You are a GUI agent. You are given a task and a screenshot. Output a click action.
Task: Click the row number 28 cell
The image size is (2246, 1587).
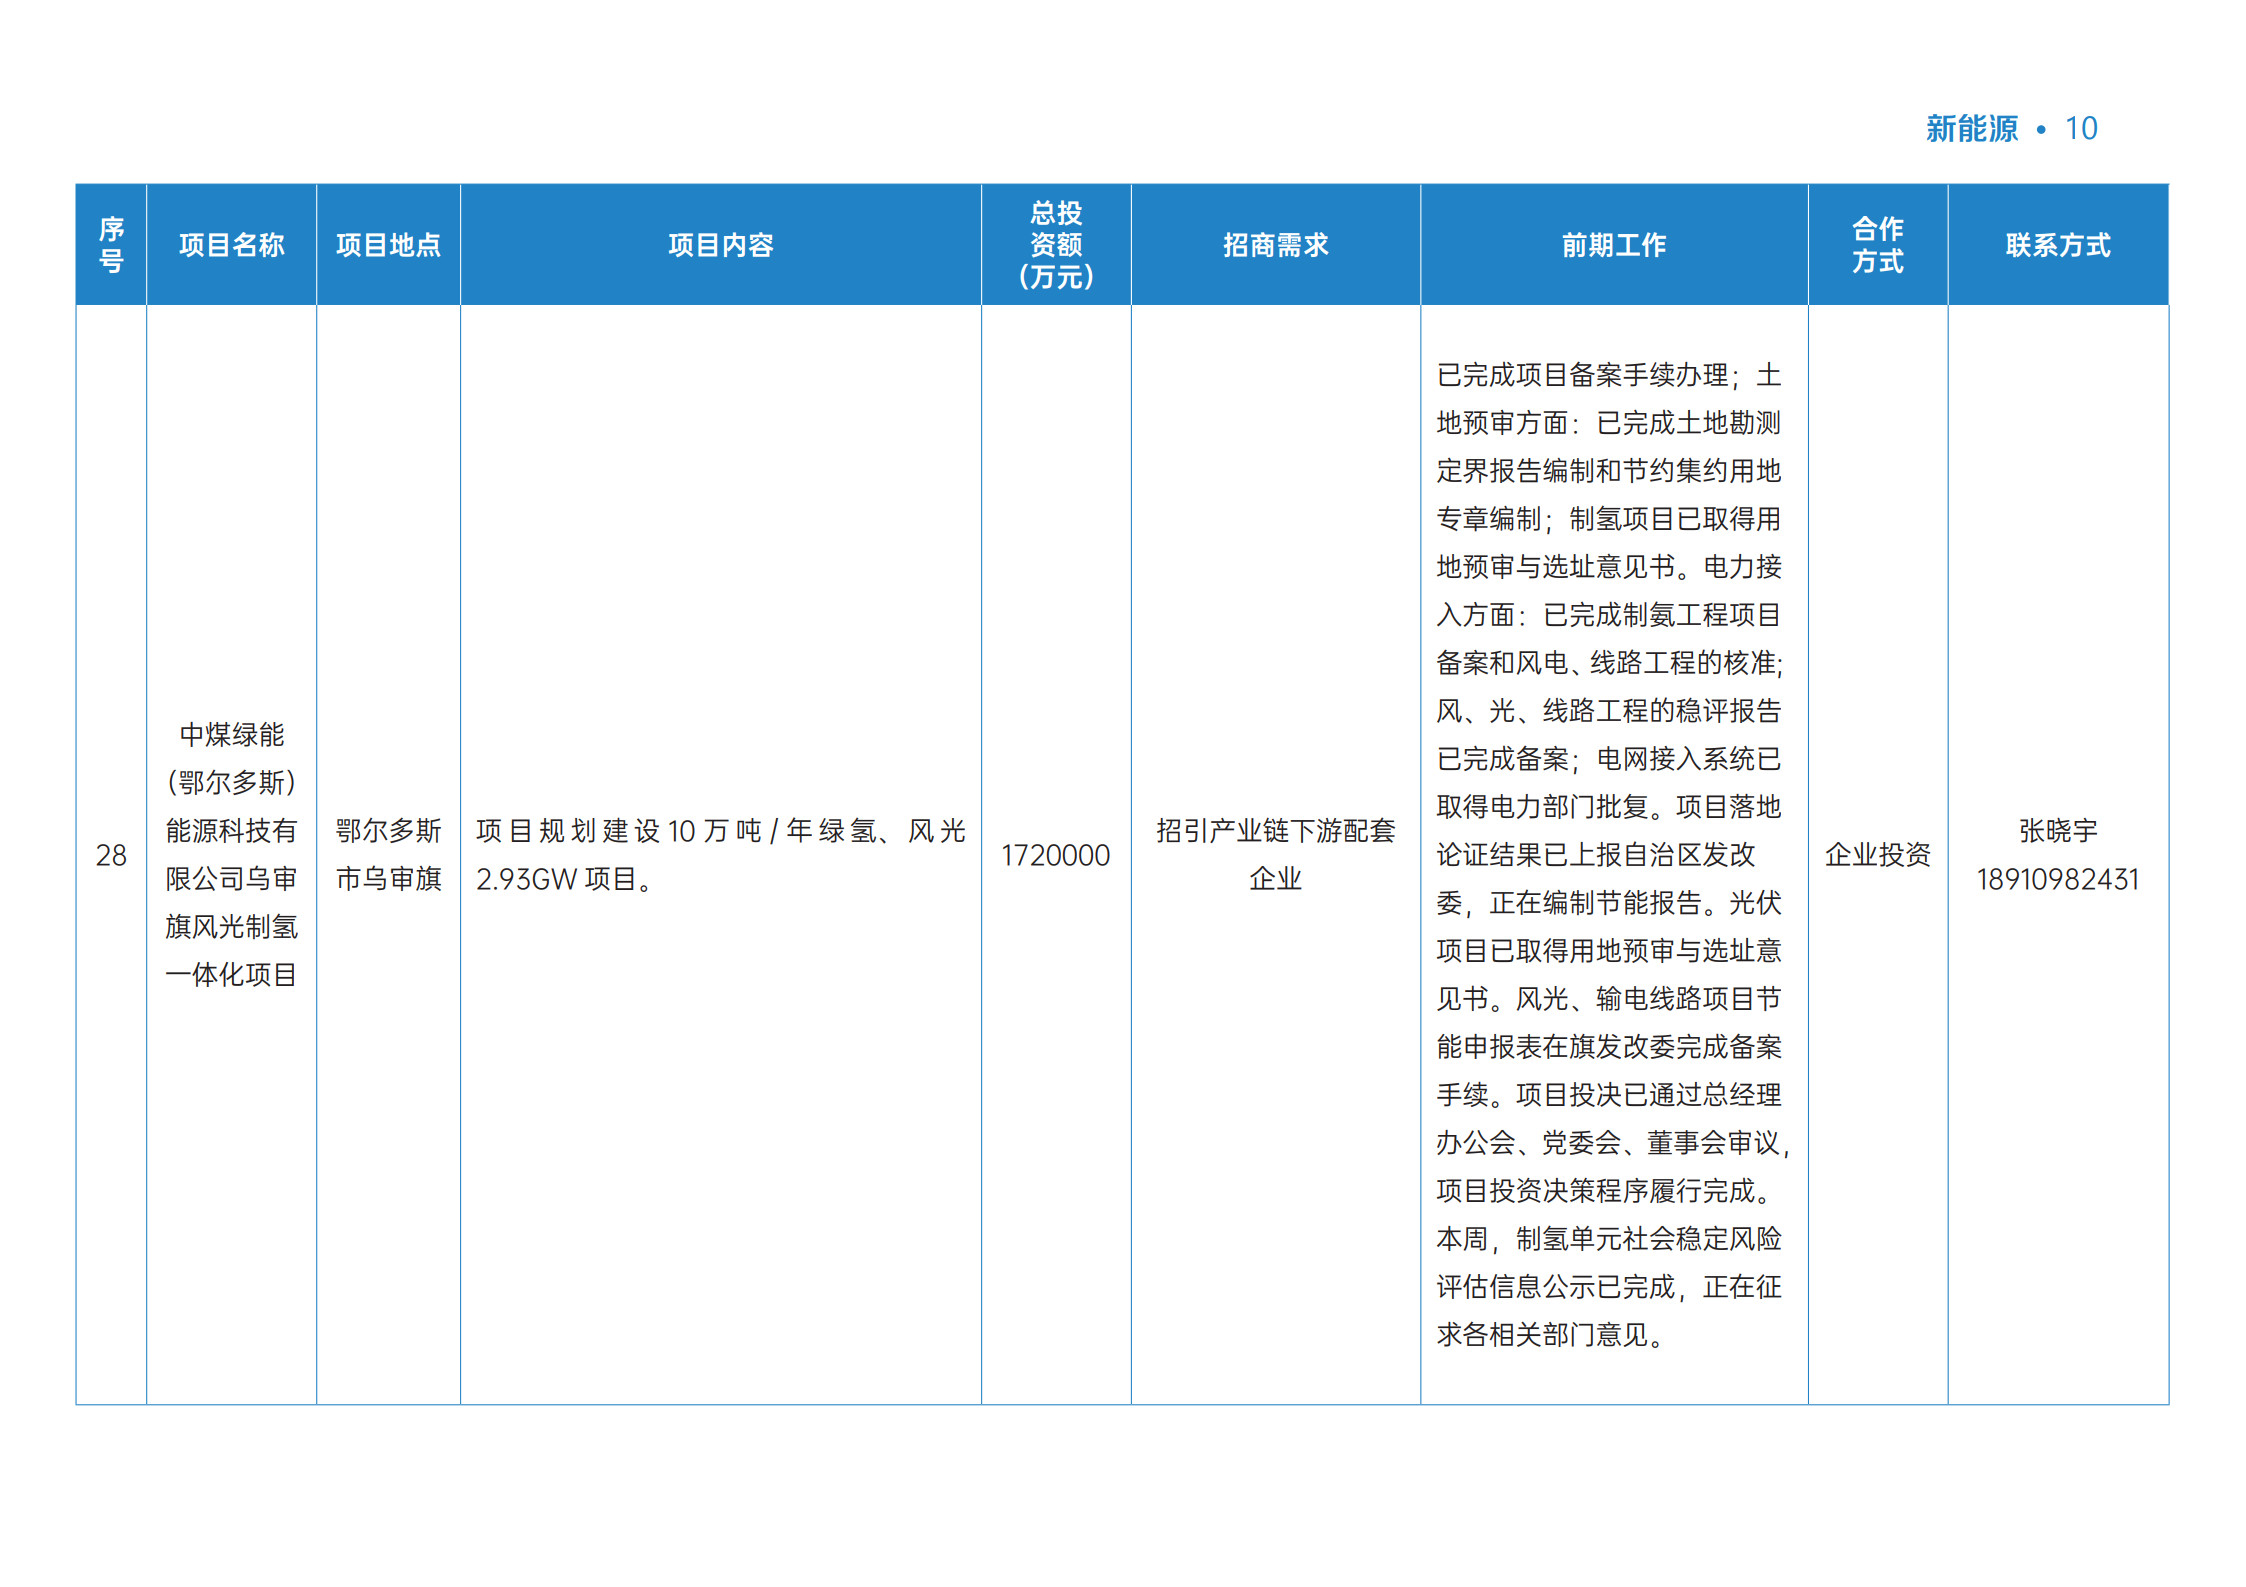pyautogui.click(x=111, y=855)
